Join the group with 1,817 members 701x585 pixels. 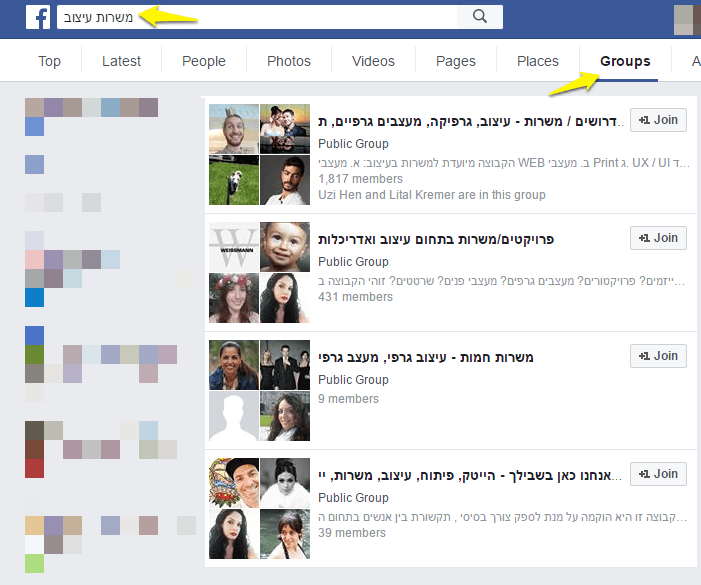click(x=658, y=120)
